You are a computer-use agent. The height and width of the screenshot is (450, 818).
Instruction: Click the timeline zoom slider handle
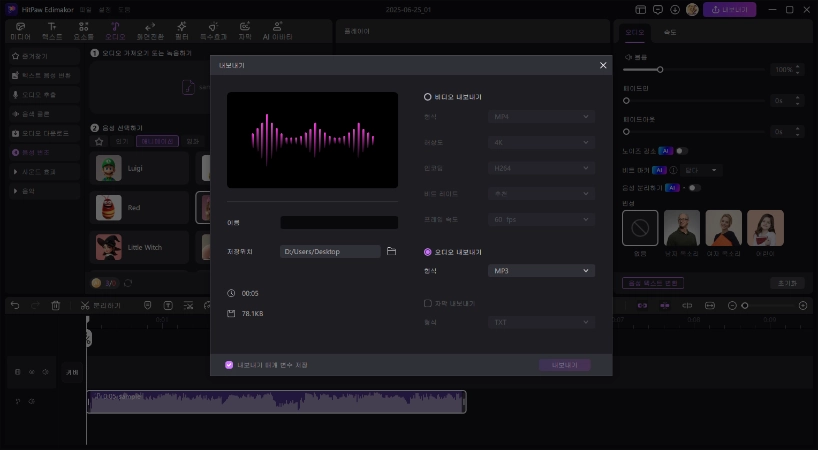click(x=745, y=306)
